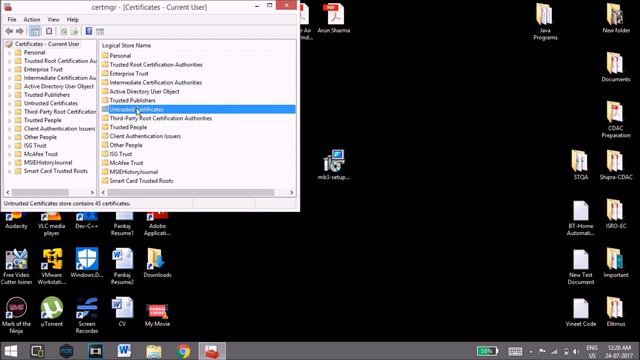Viewport: 640px width, 360px height.
Task: Select Third-Party Root Certification Authorities in list
Action: pyautogui.click(x=160, y=118)
